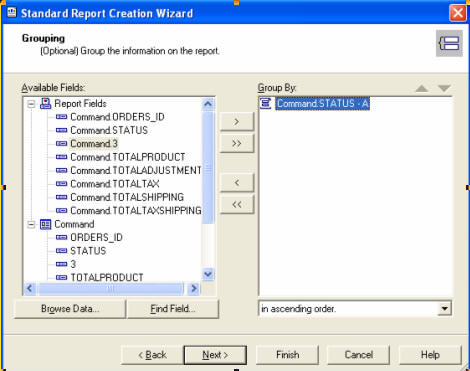Select Command.STATUS - A in Group By list
The width and height of the screenshot is (470, 371).
pyautogui.click(x=323, y=103)
